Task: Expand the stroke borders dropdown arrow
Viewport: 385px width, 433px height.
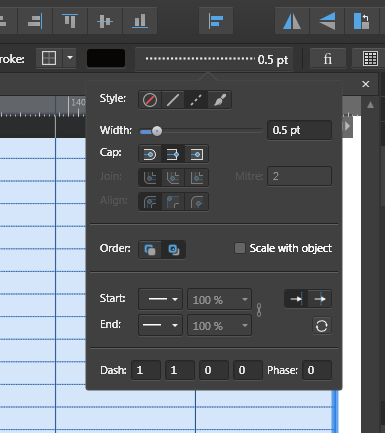Action: click(x=70, y=58)
